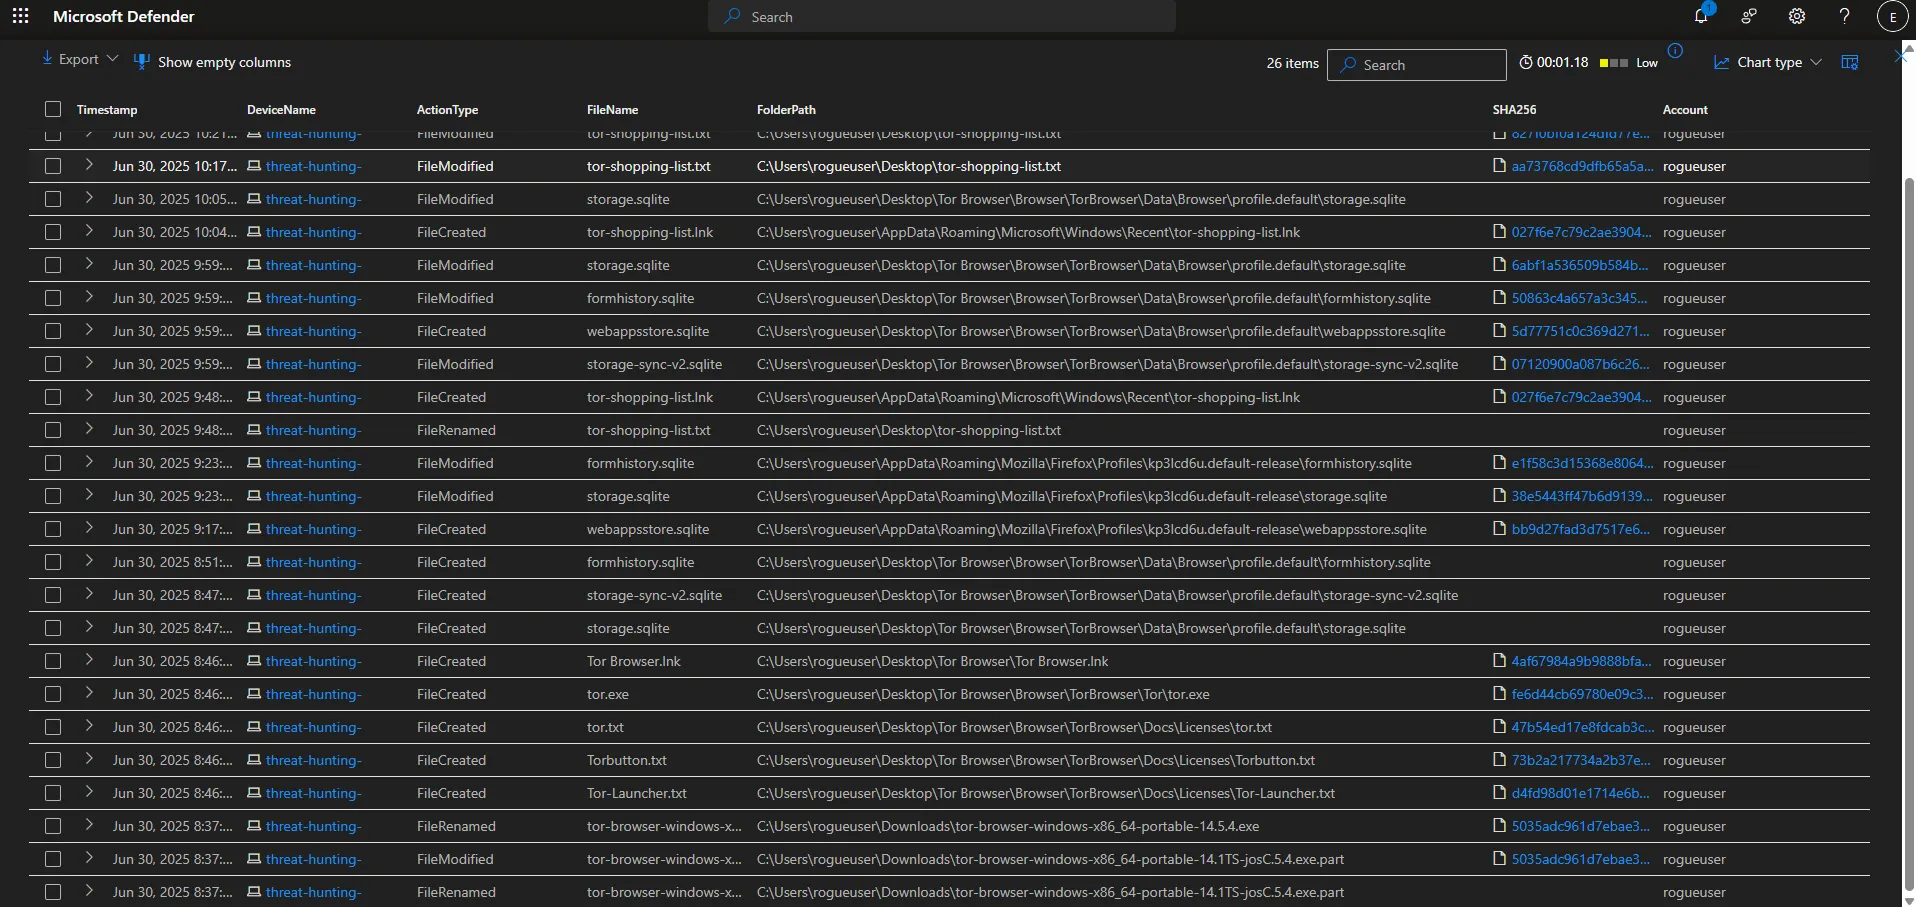Click the file icon beside hash 6abf1a536509b584b

coord(1499,265)
